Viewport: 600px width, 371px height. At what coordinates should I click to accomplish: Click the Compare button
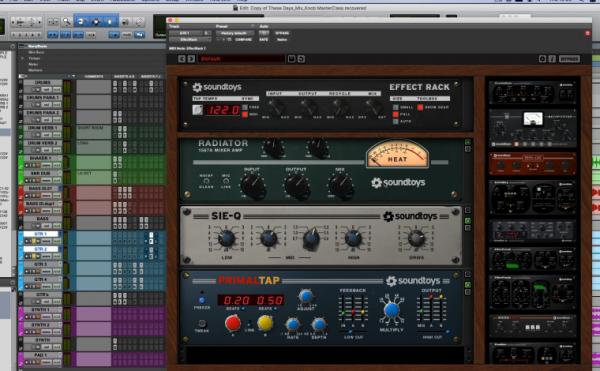[243, 39]
